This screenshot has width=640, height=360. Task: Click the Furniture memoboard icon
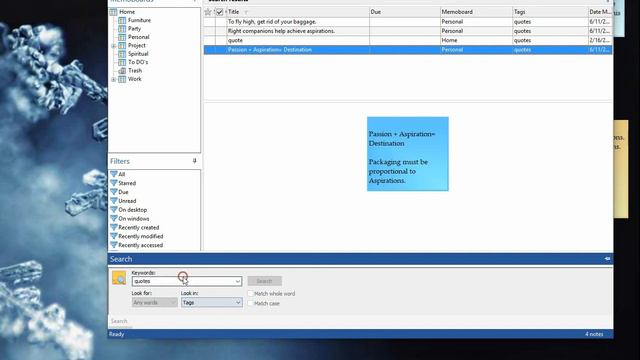(122, 20)
